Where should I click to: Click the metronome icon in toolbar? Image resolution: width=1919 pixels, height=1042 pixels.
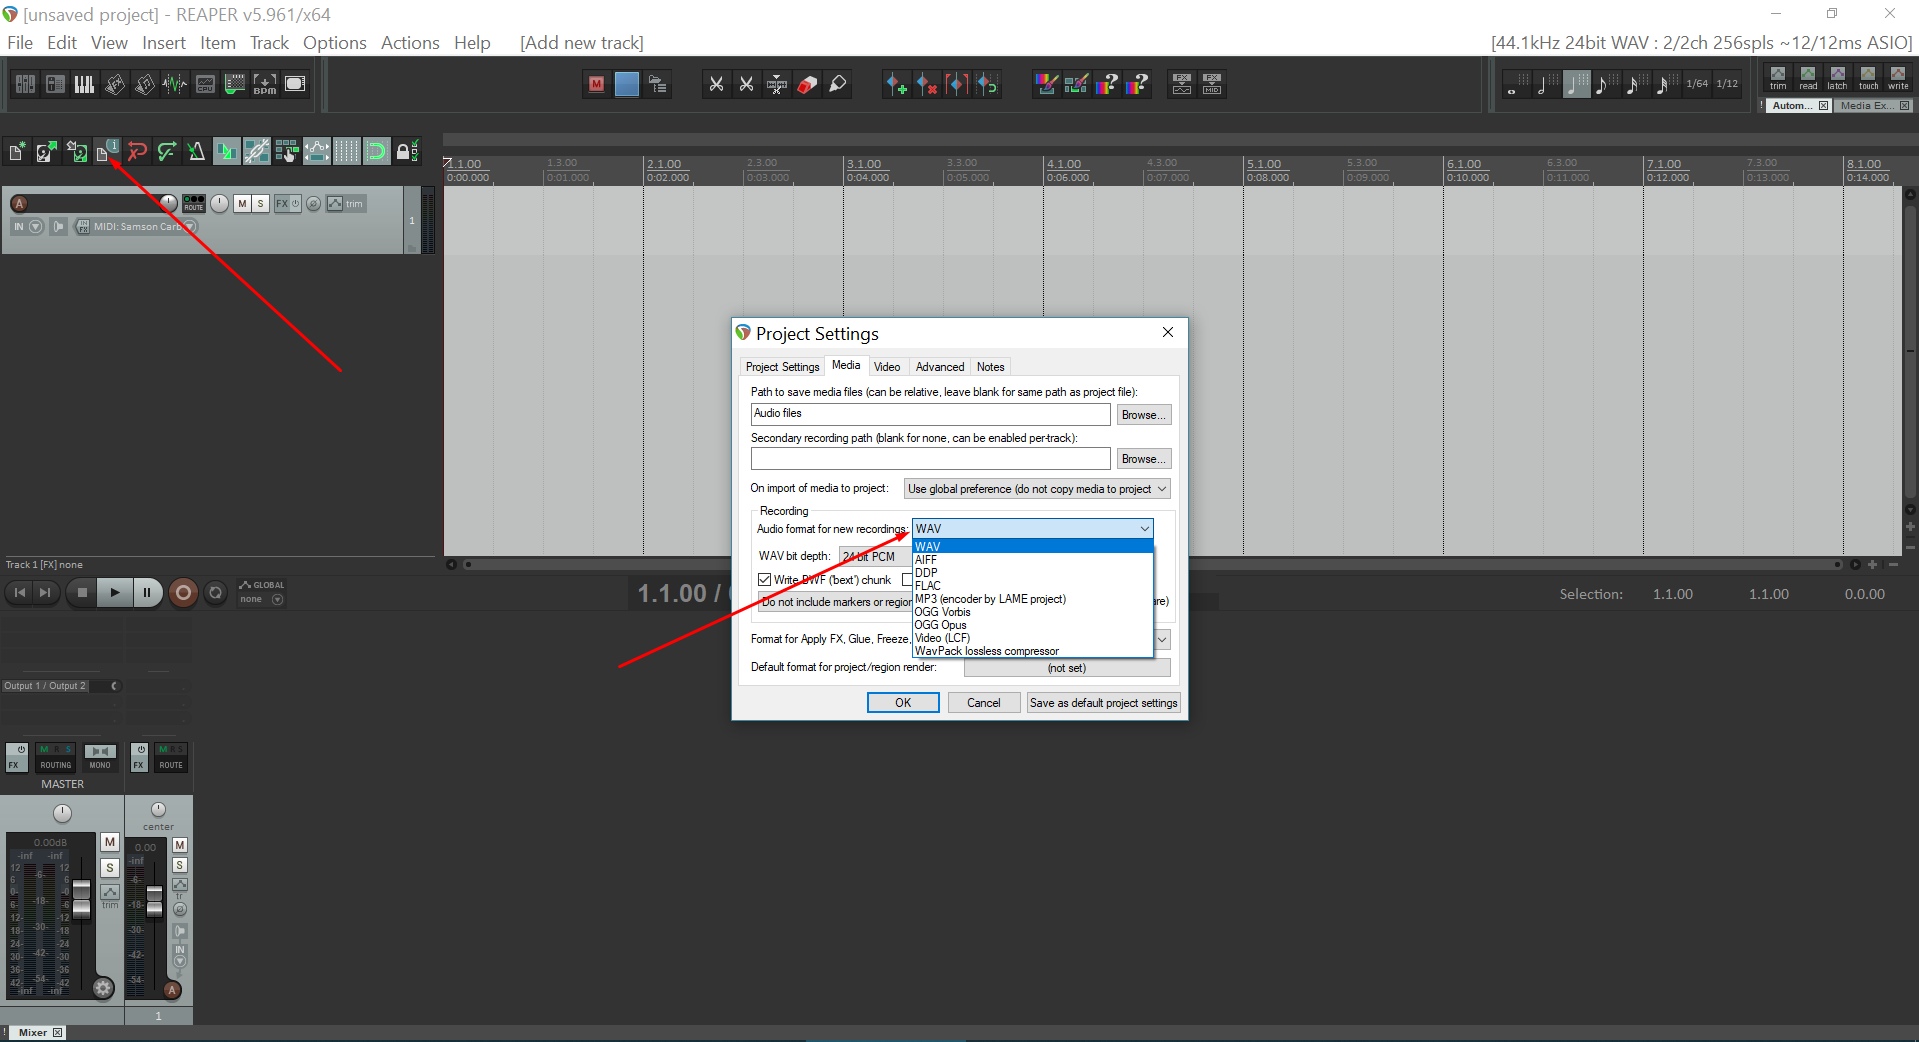click(196, 152)
